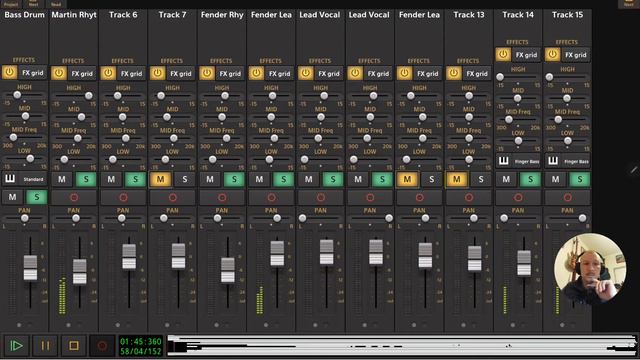Screen dimensions: 640x360
Task: Open FX grid for Bass Drum
Action: point(33,73)
